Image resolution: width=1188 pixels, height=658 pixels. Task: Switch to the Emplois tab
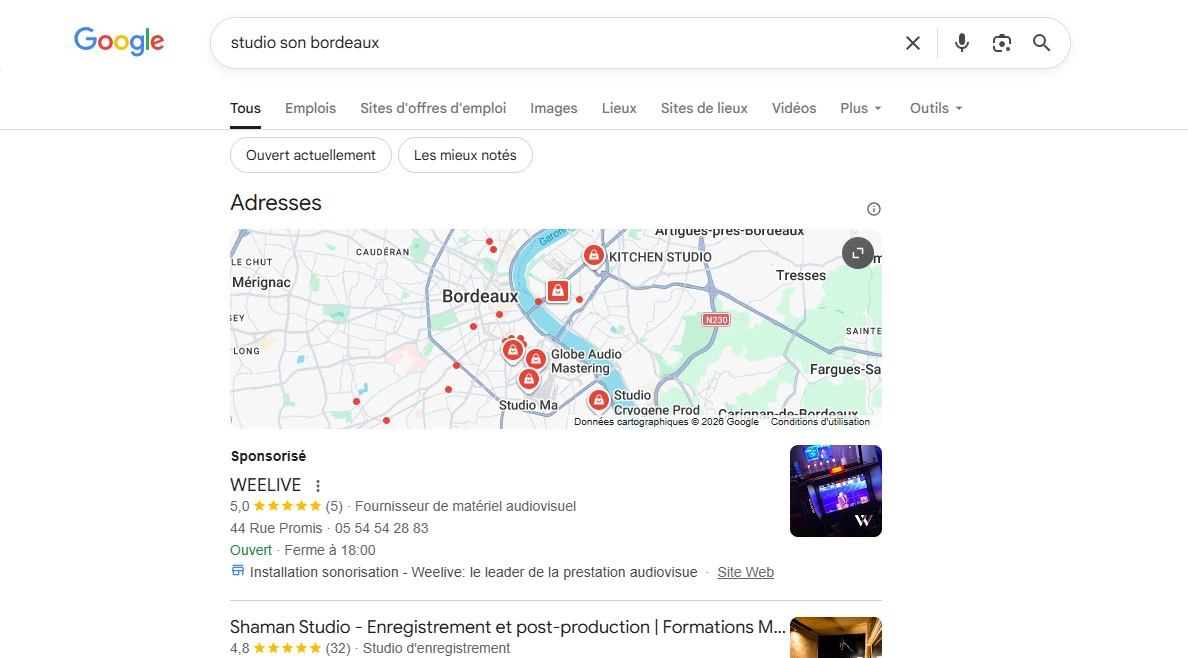(x=311, y=108)
